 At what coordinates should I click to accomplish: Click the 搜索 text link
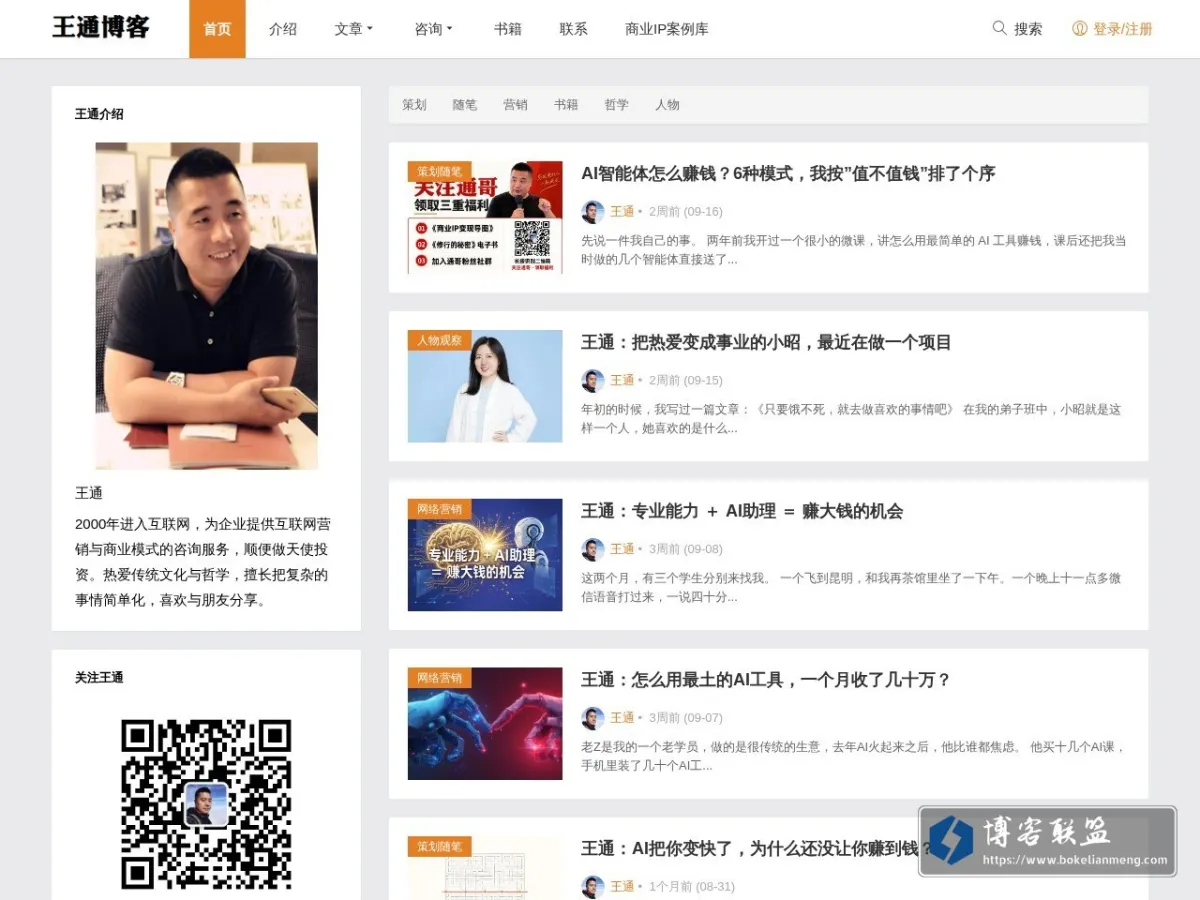(x=1028, y=29)
